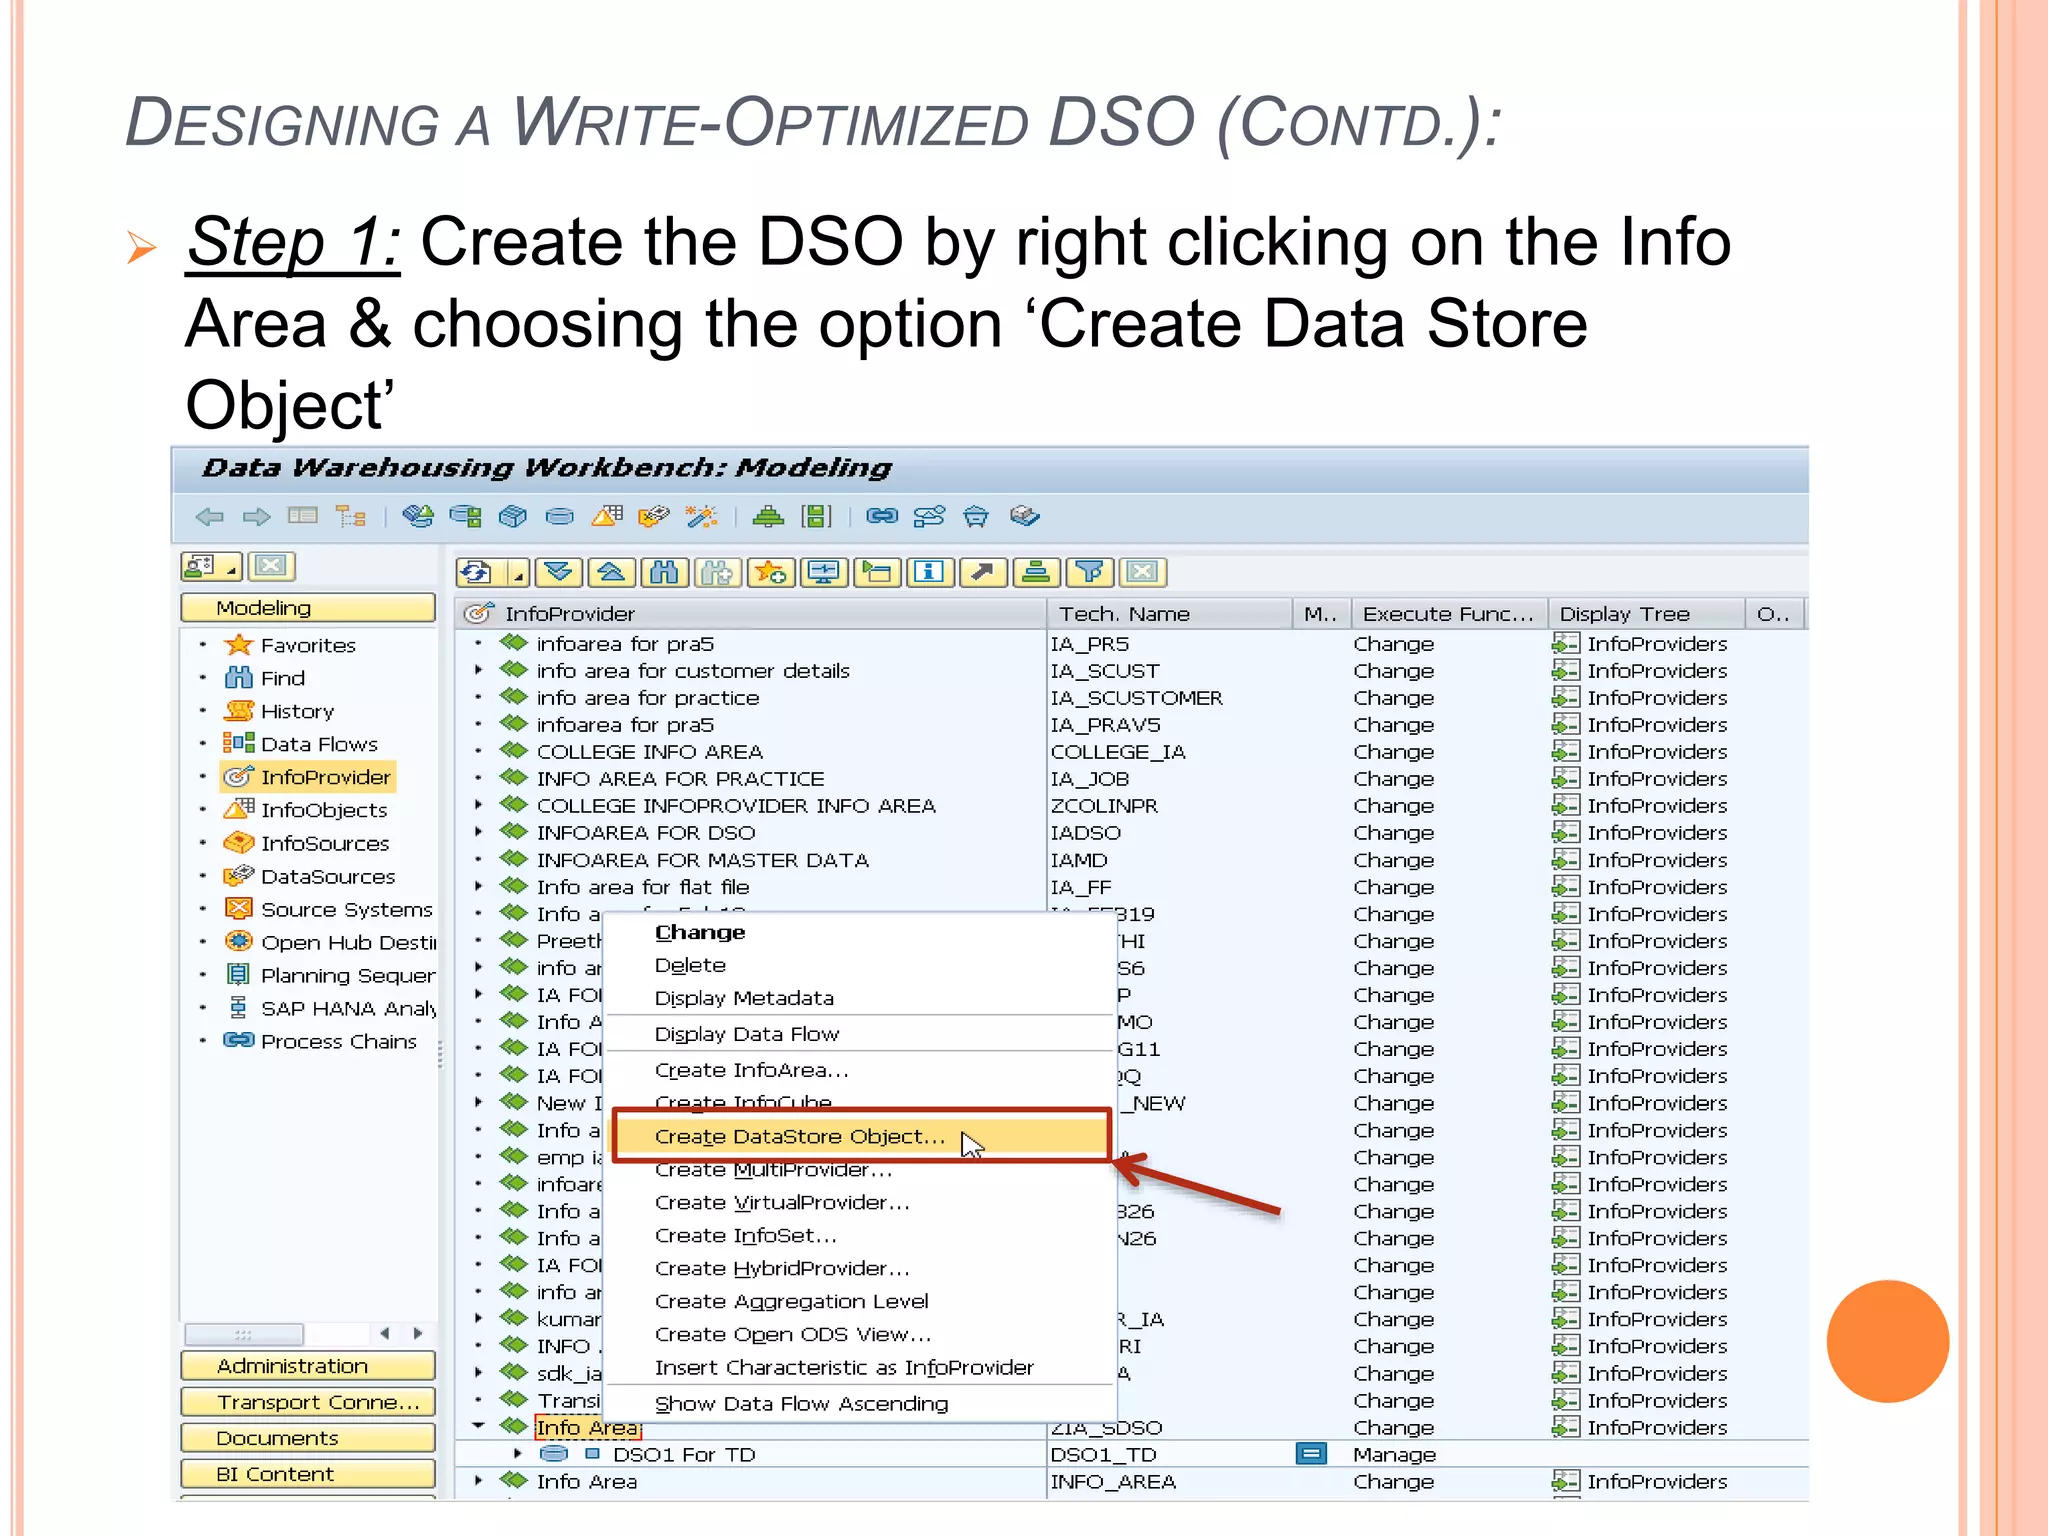Click the black diagonal arrow button

click(983, 573)
